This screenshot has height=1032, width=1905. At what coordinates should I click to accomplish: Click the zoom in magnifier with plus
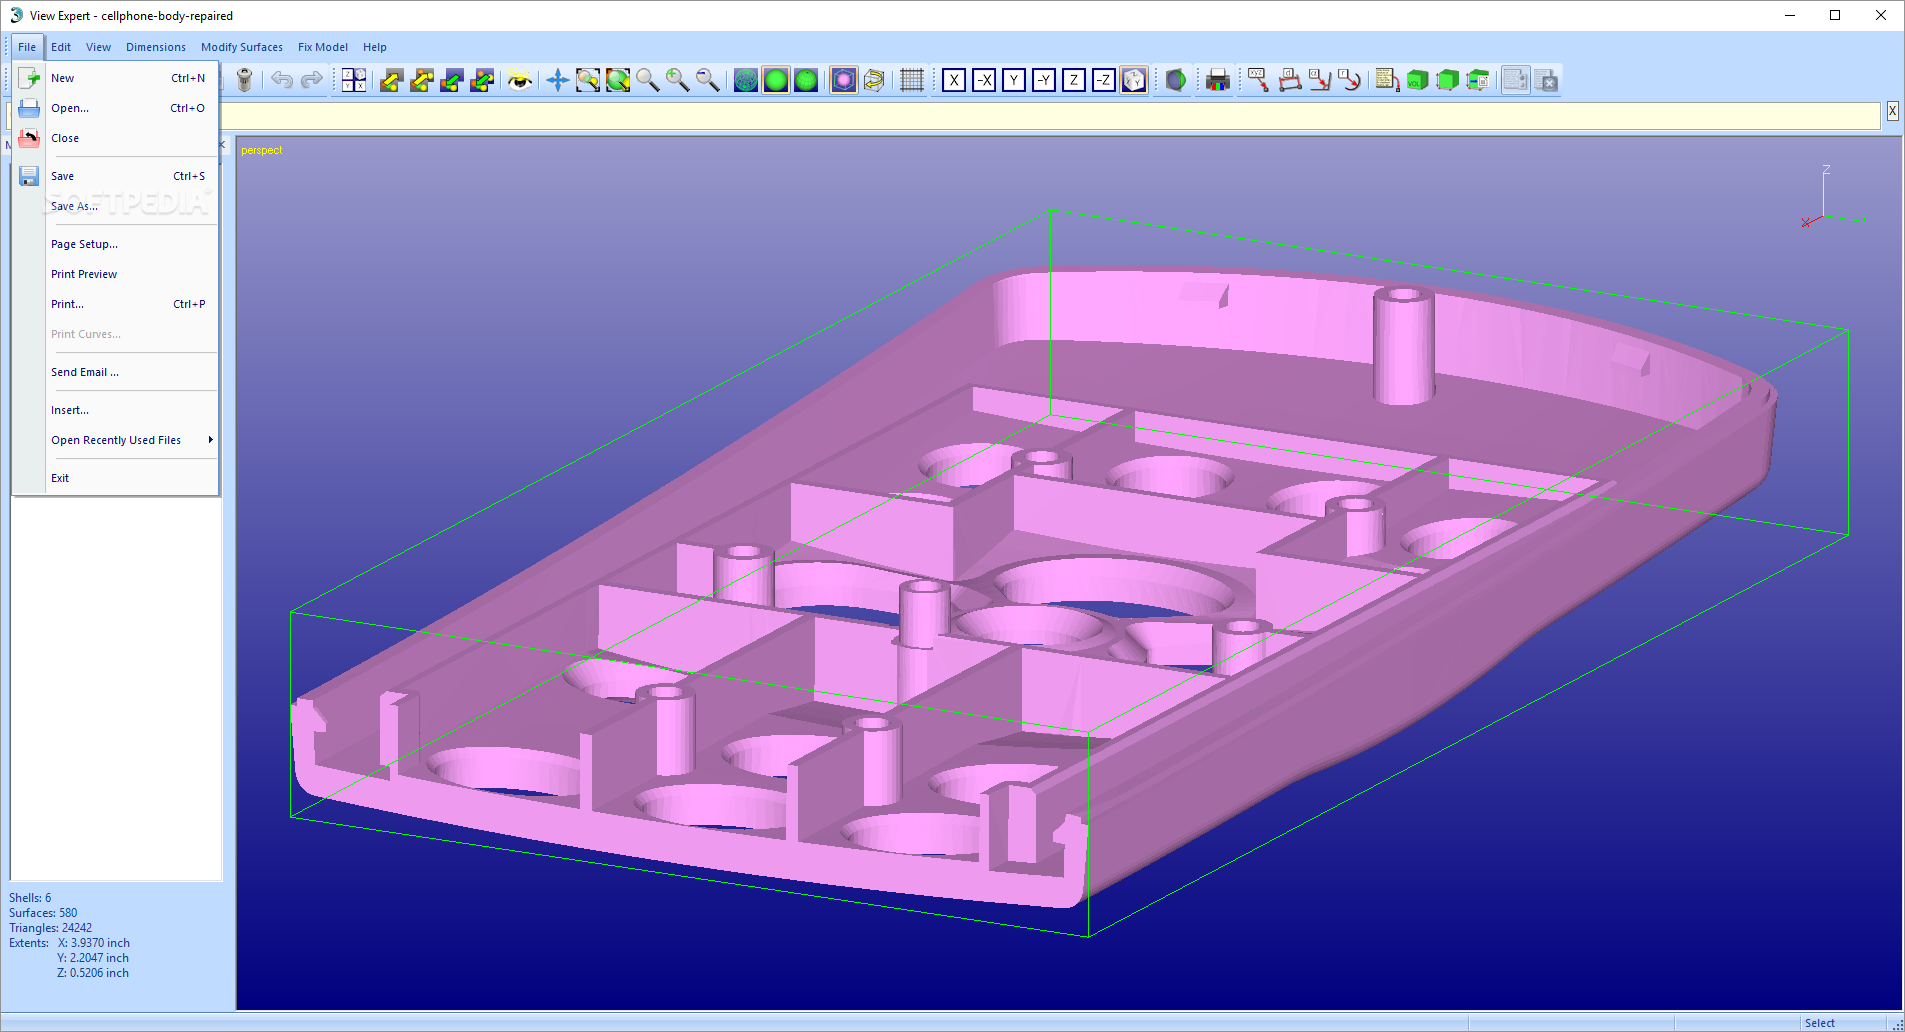tap(678, 80)
